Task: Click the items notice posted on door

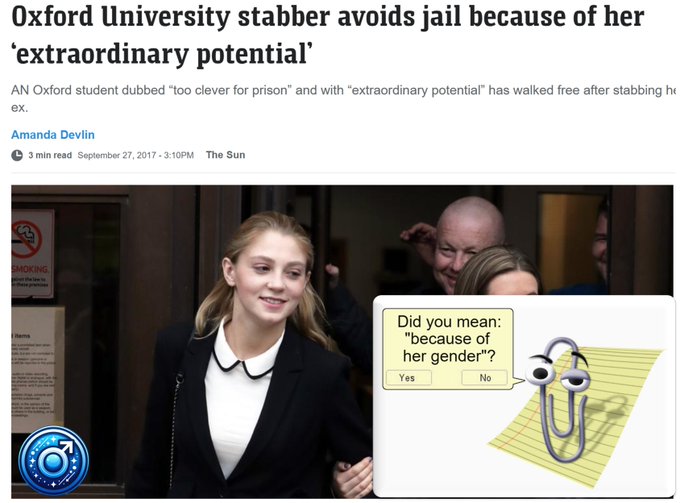Action: tap(37, 369)
